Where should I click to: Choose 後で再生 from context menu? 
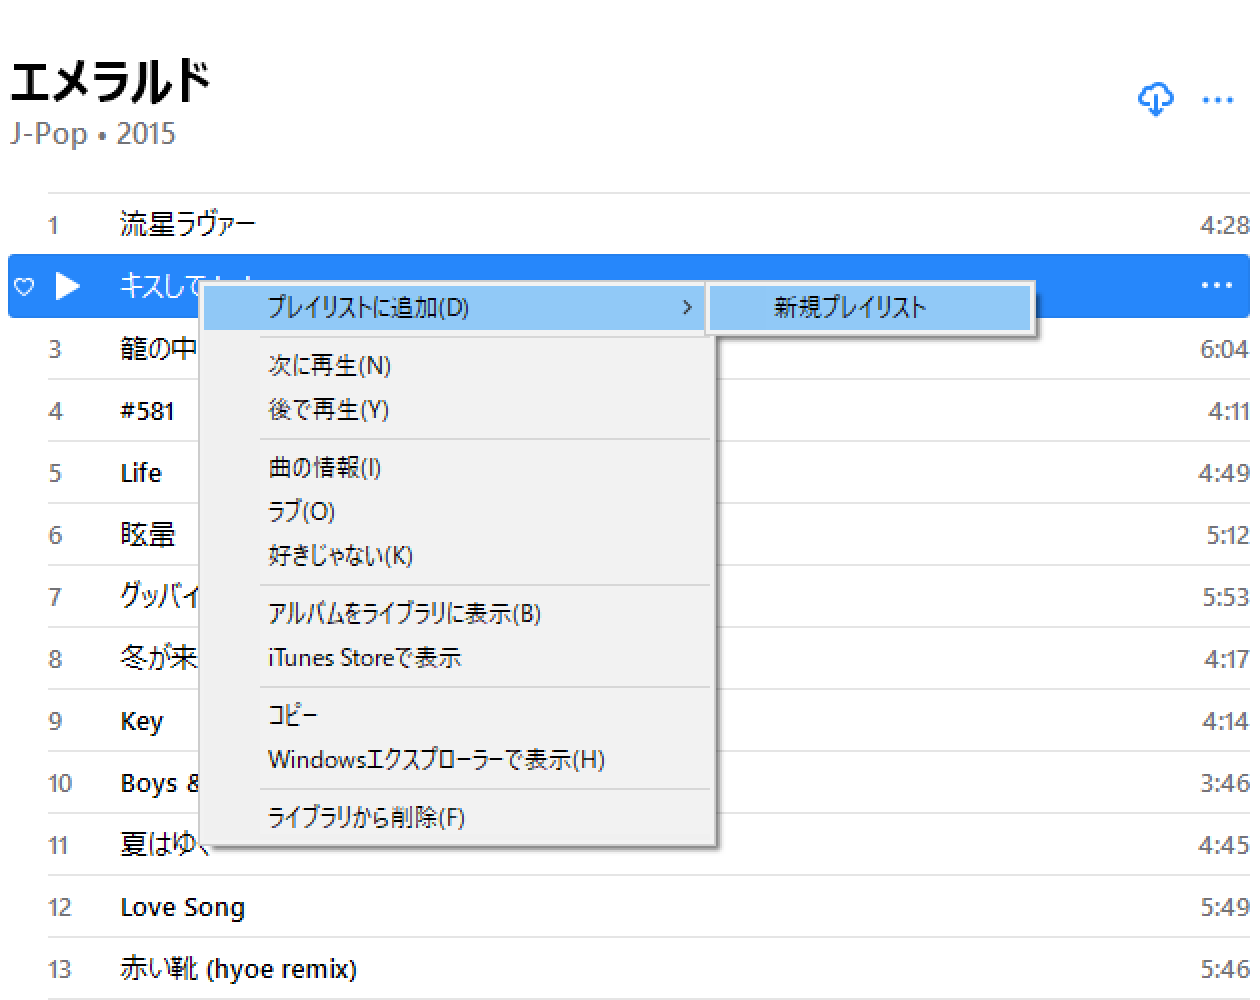(x=328, y=410)
